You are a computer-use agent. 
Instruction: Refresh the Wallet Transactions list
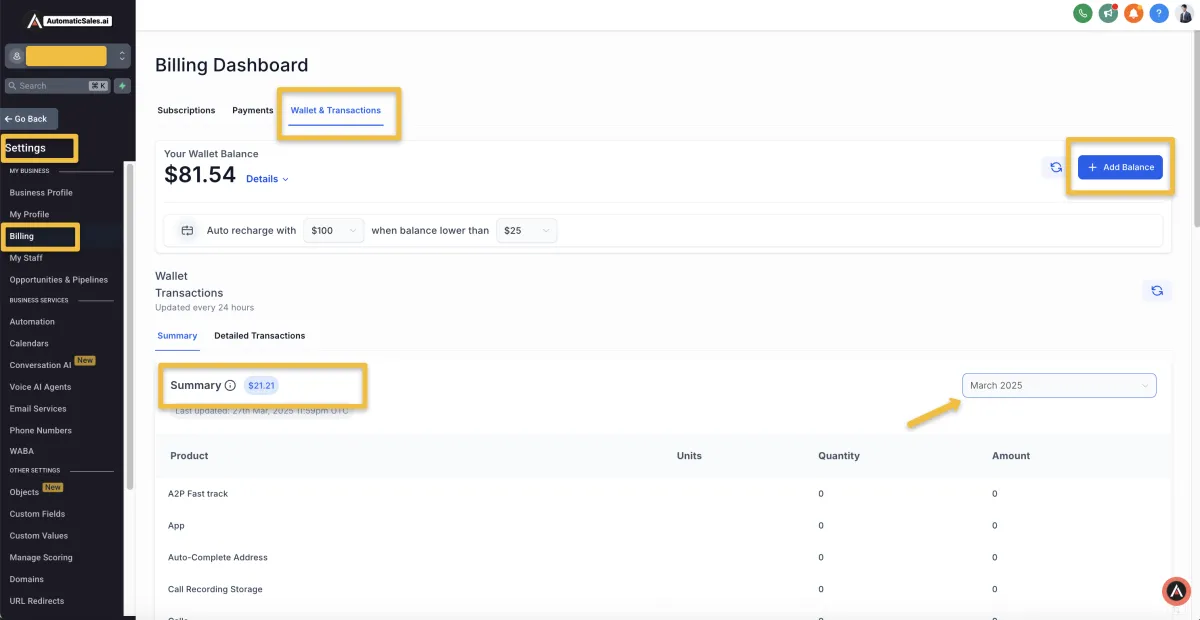point(1157,291)
